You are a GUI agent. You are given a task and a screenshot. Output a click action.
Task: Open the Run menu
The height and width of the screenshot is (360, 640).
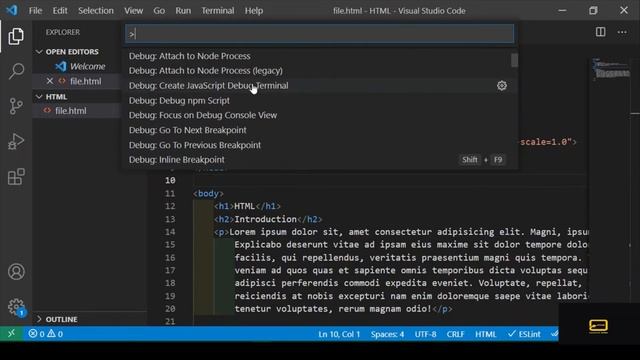point(183,11)
